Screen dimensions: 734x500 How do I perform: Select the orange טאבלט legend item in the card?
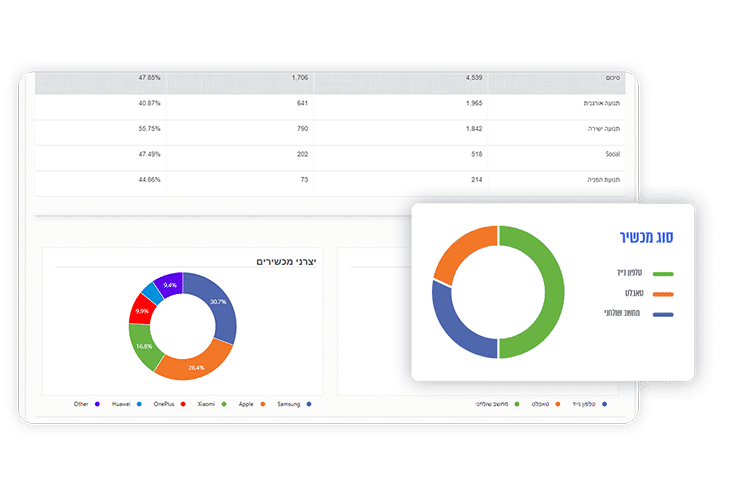(x=649, y=294)
